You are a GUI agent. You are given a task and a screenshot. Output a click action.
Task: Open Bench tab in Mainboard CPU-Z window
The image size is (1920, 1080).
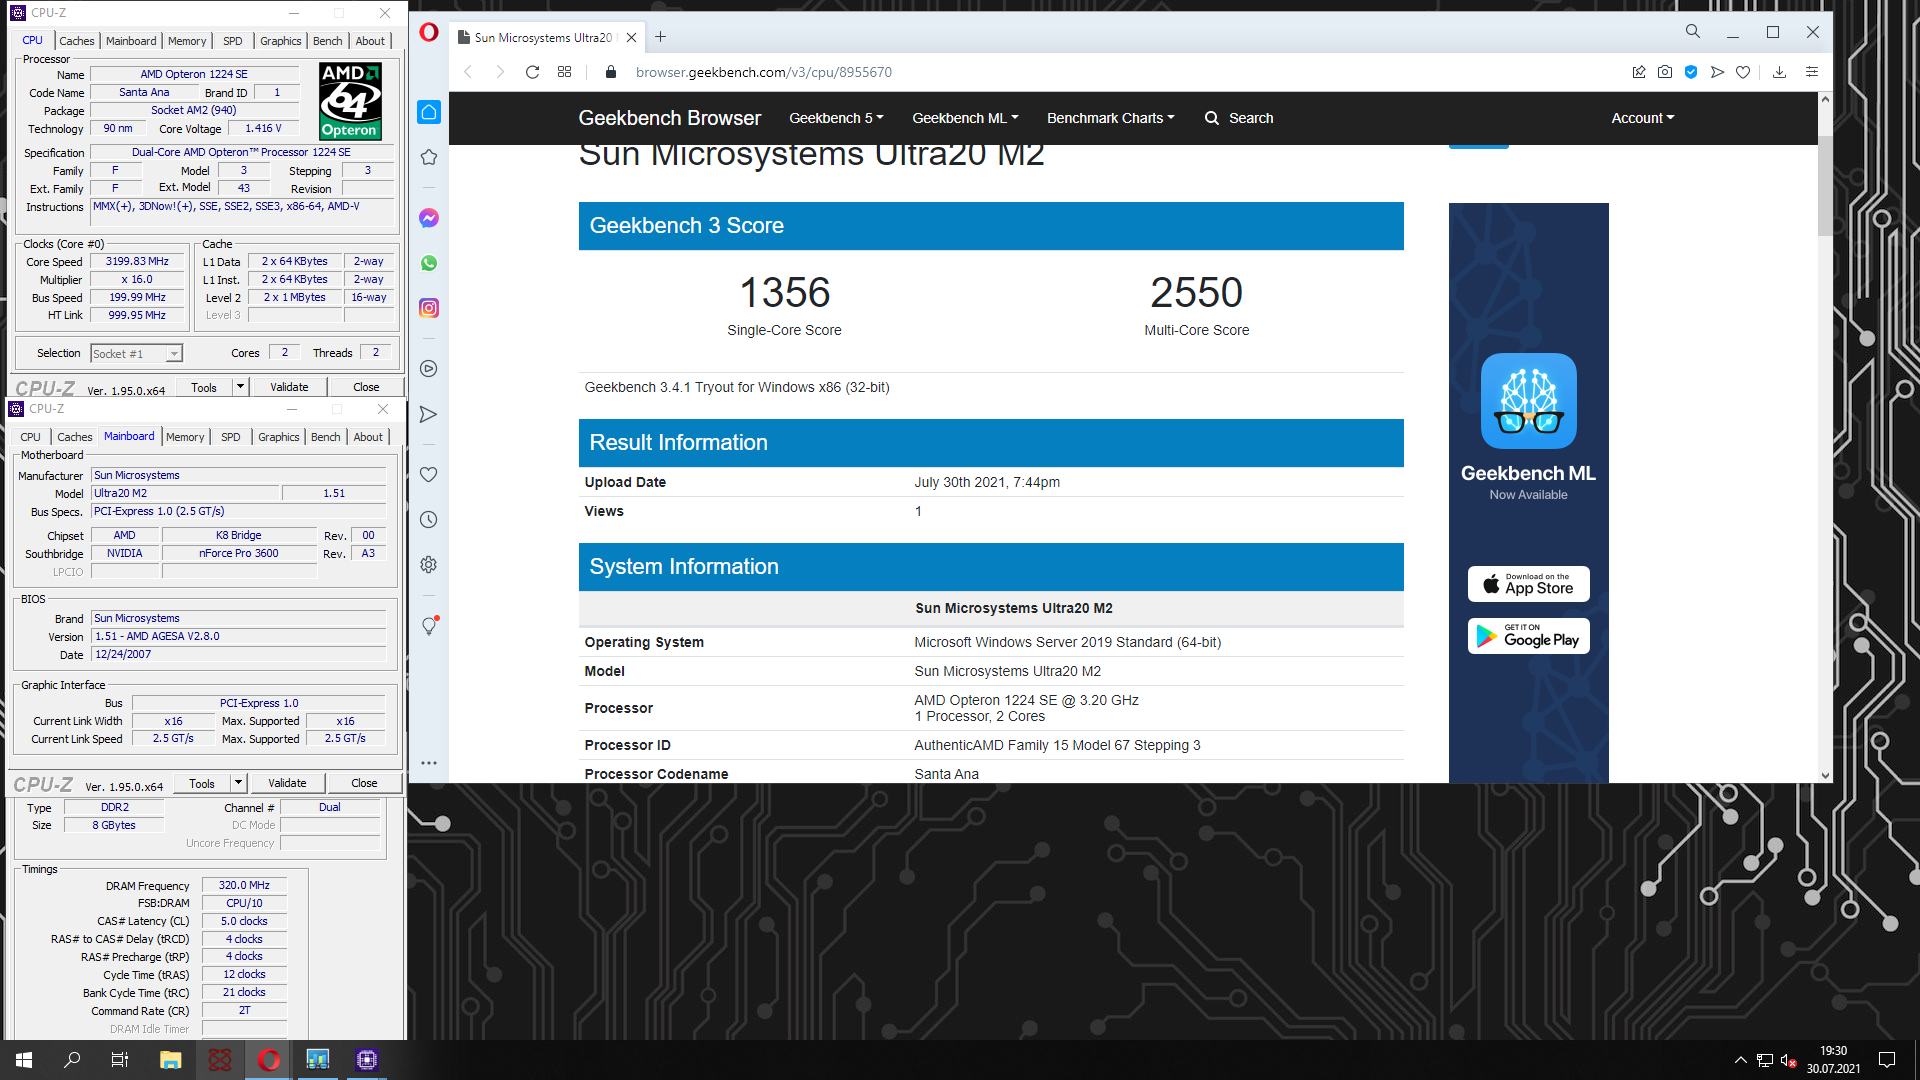click(x=326, y=437)
